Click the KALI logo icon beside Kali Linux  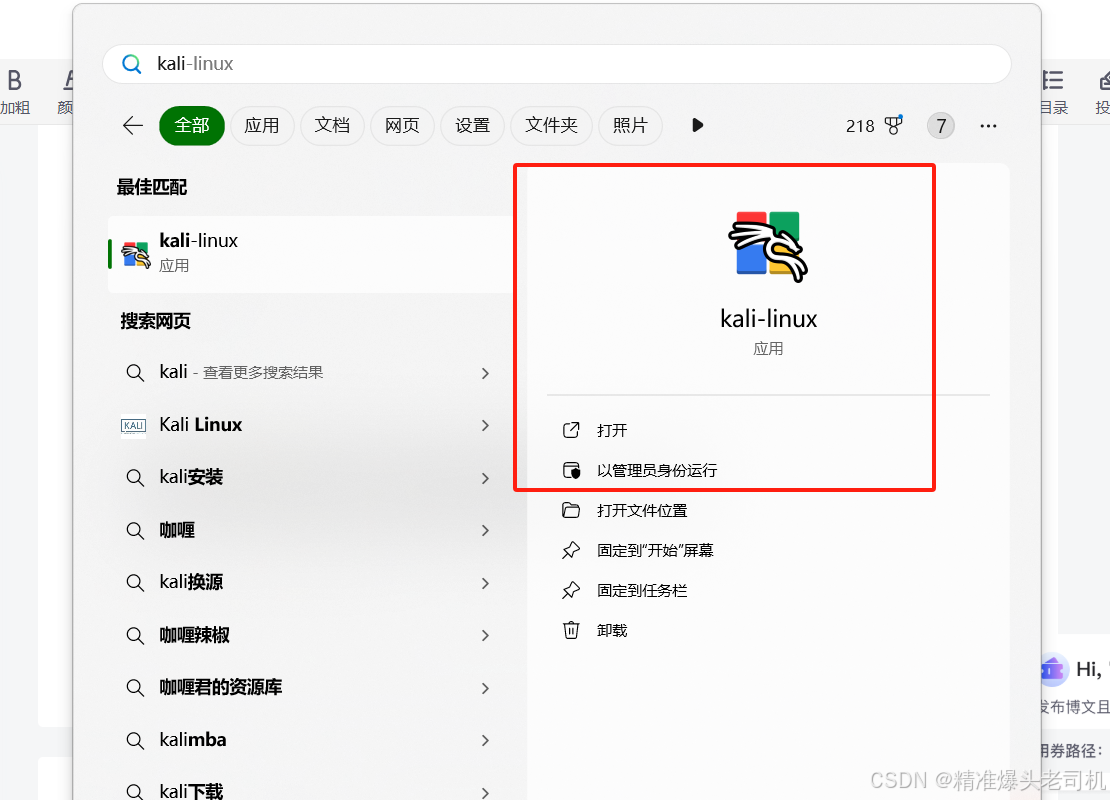(x=133, y=425)
